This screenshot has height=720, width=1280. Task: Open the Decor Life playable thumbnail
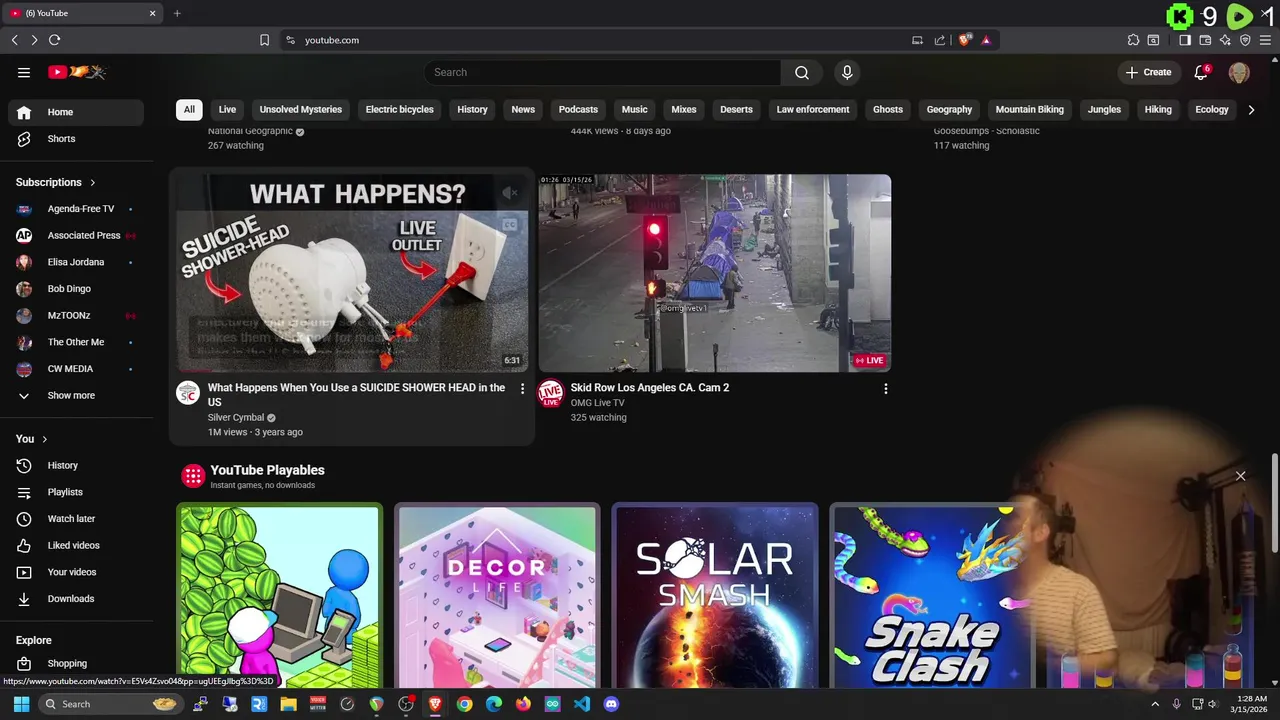click(497, 596)
